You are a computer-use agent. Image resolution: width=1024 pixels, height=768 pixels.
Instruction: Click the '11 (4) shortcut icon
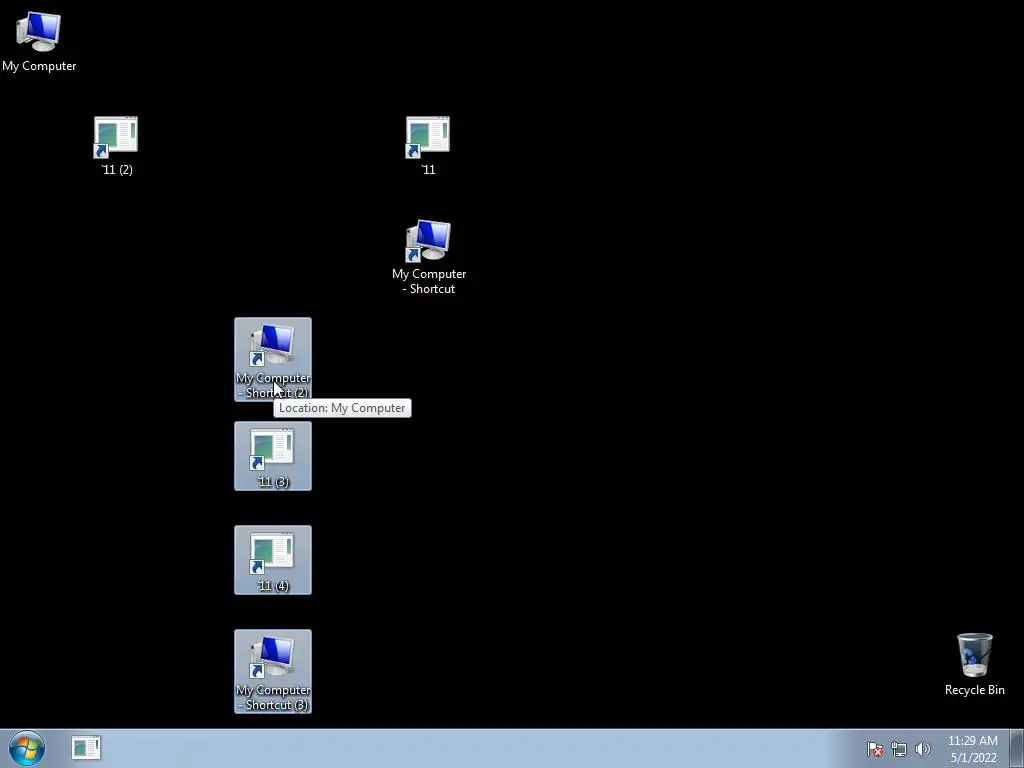(273, 560)
